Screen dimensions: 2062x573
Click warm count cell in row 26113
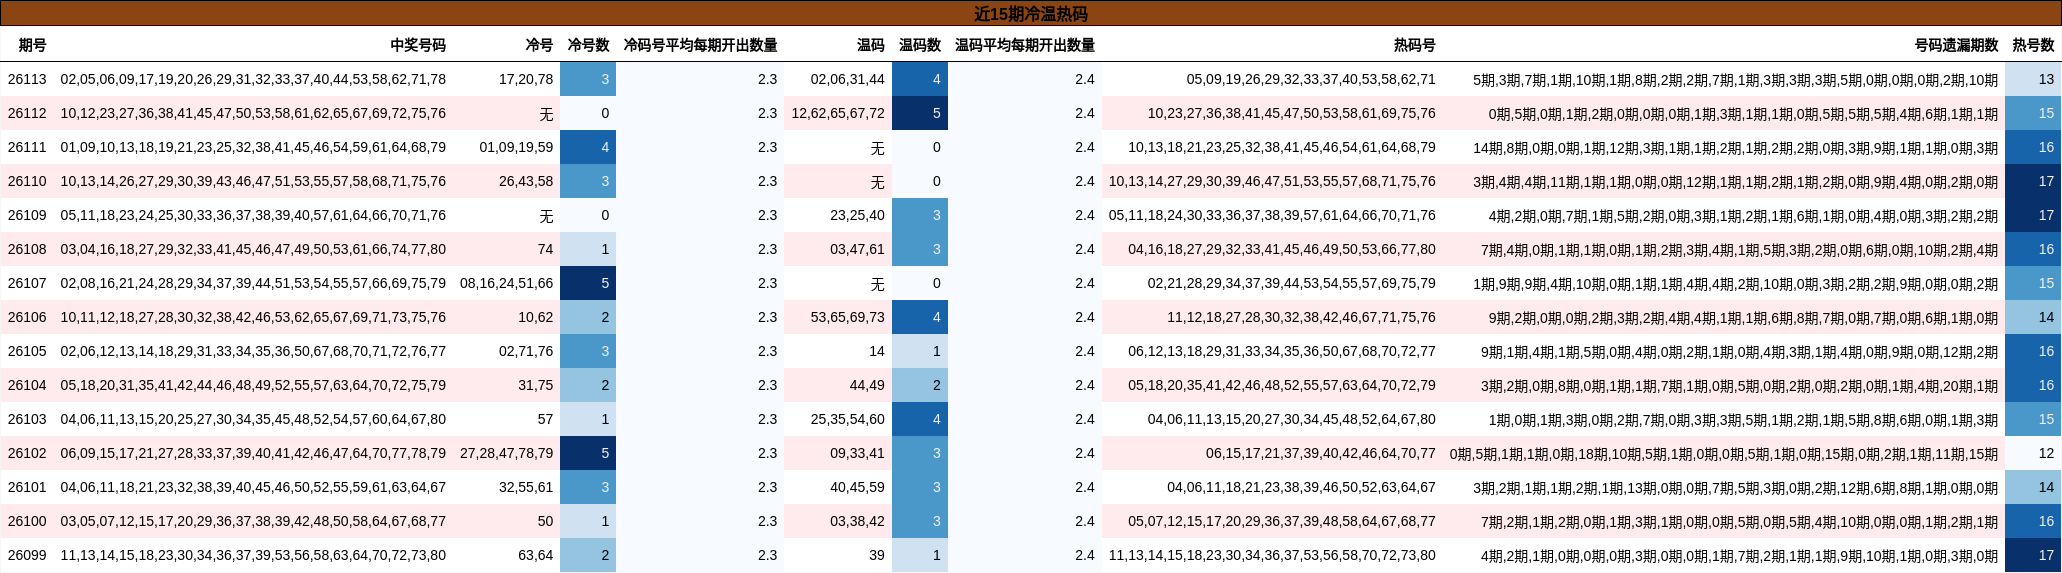920,79
